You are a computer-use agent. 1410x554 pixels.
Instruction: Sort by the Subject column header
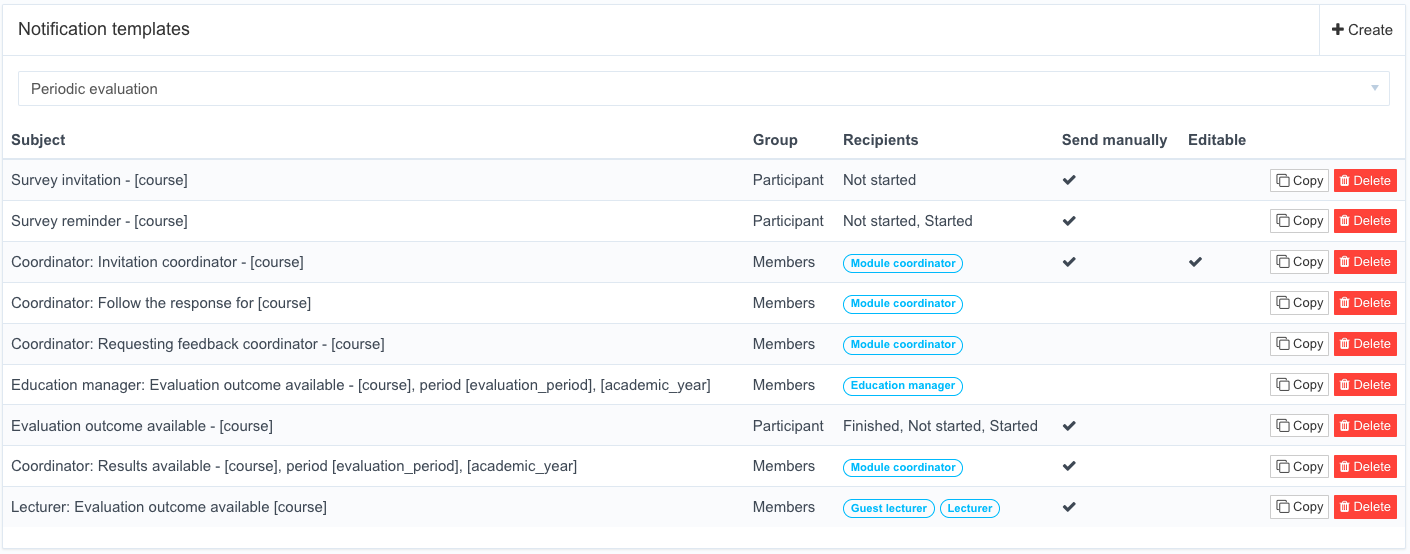point(38,140)
